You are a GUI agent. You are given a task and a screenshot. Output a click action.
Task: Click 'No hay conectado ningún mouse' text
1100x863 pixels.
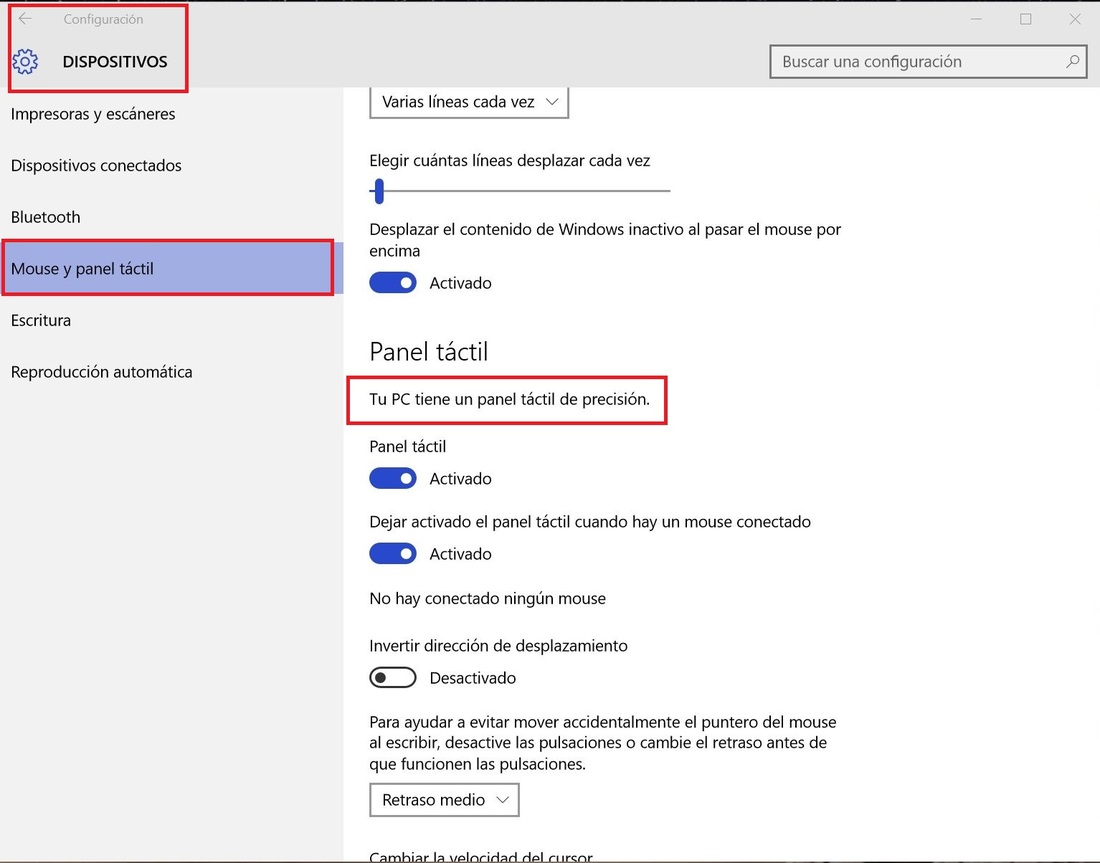(x=488, y=598)
